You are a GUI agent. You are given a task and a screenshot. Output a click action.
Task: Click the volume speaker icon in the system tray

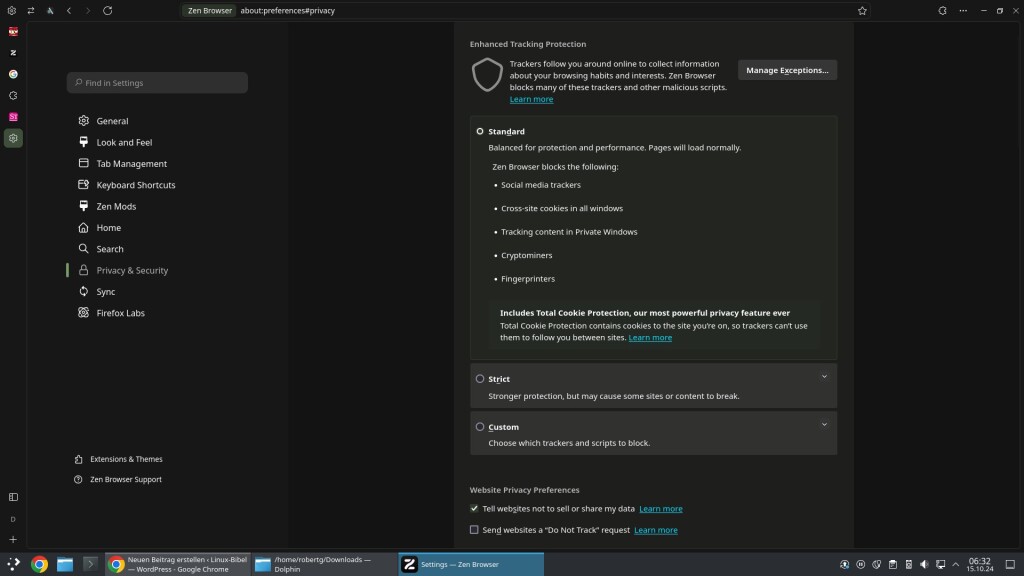(924, 564)
